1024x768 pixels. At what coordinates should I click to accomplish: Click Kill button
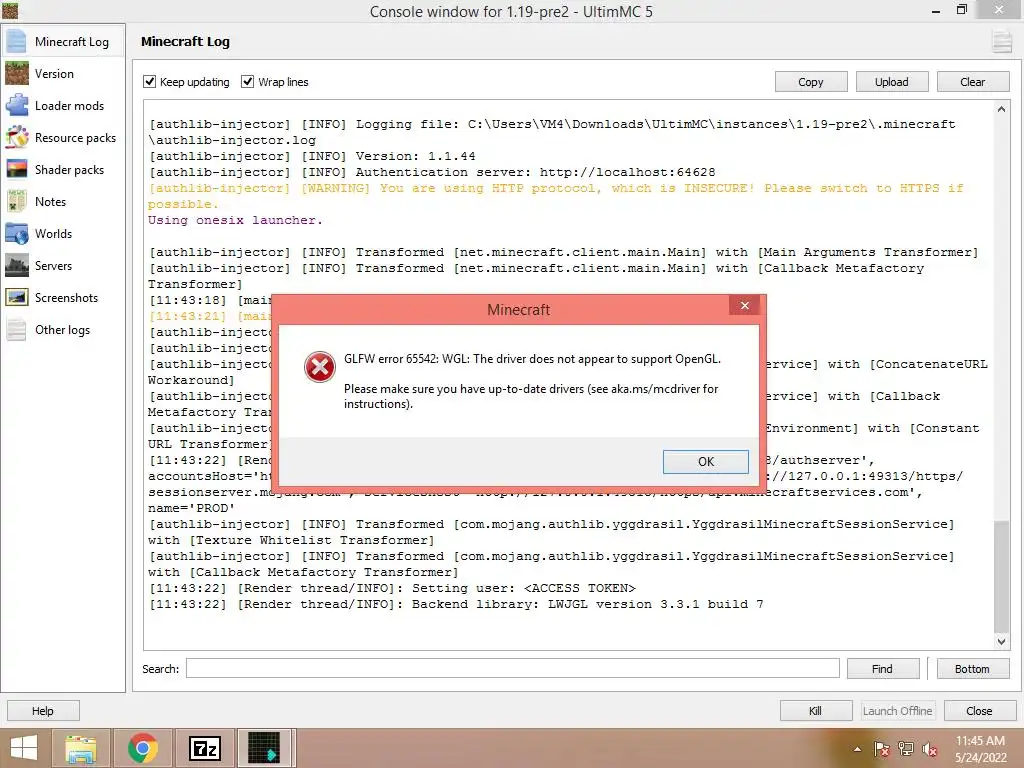(816, 711)
